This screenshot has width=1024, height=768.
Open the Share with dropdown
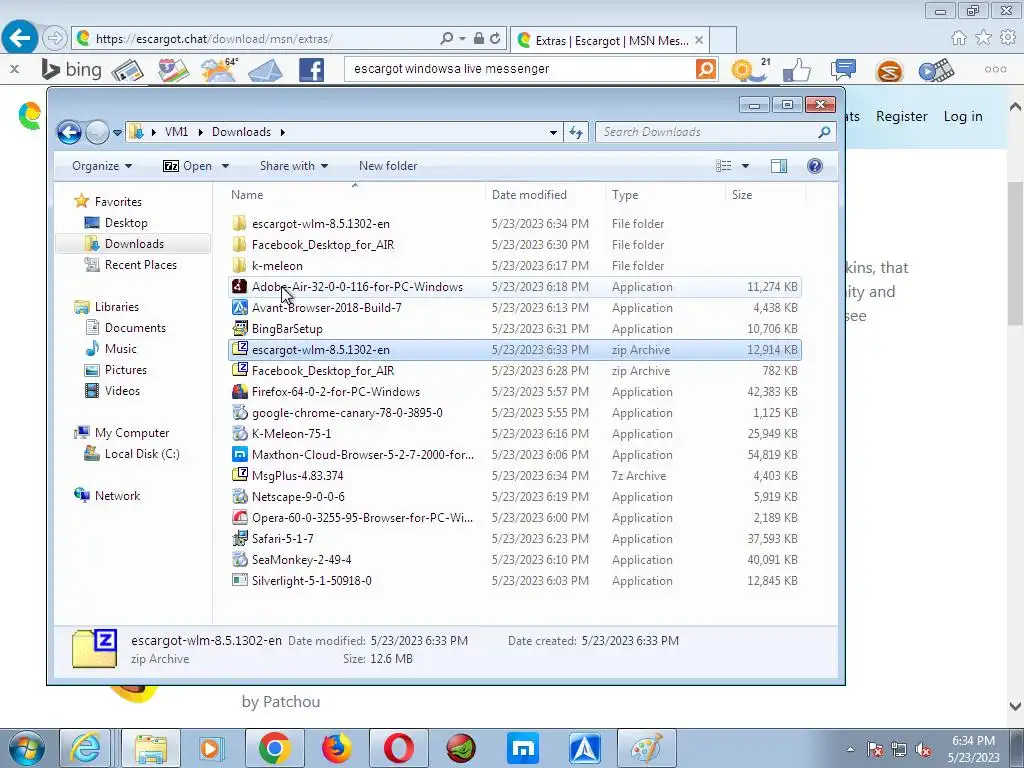coord(294,166)
